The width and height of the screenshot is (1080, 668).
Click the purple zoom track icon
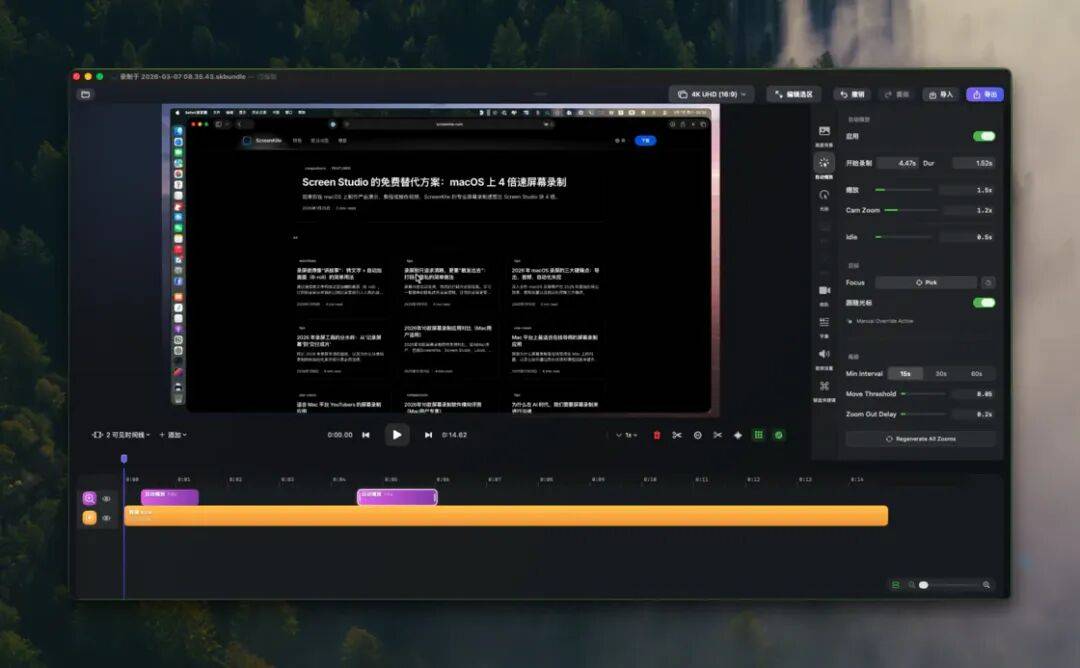pyautogui.click(x=89, y=498)
